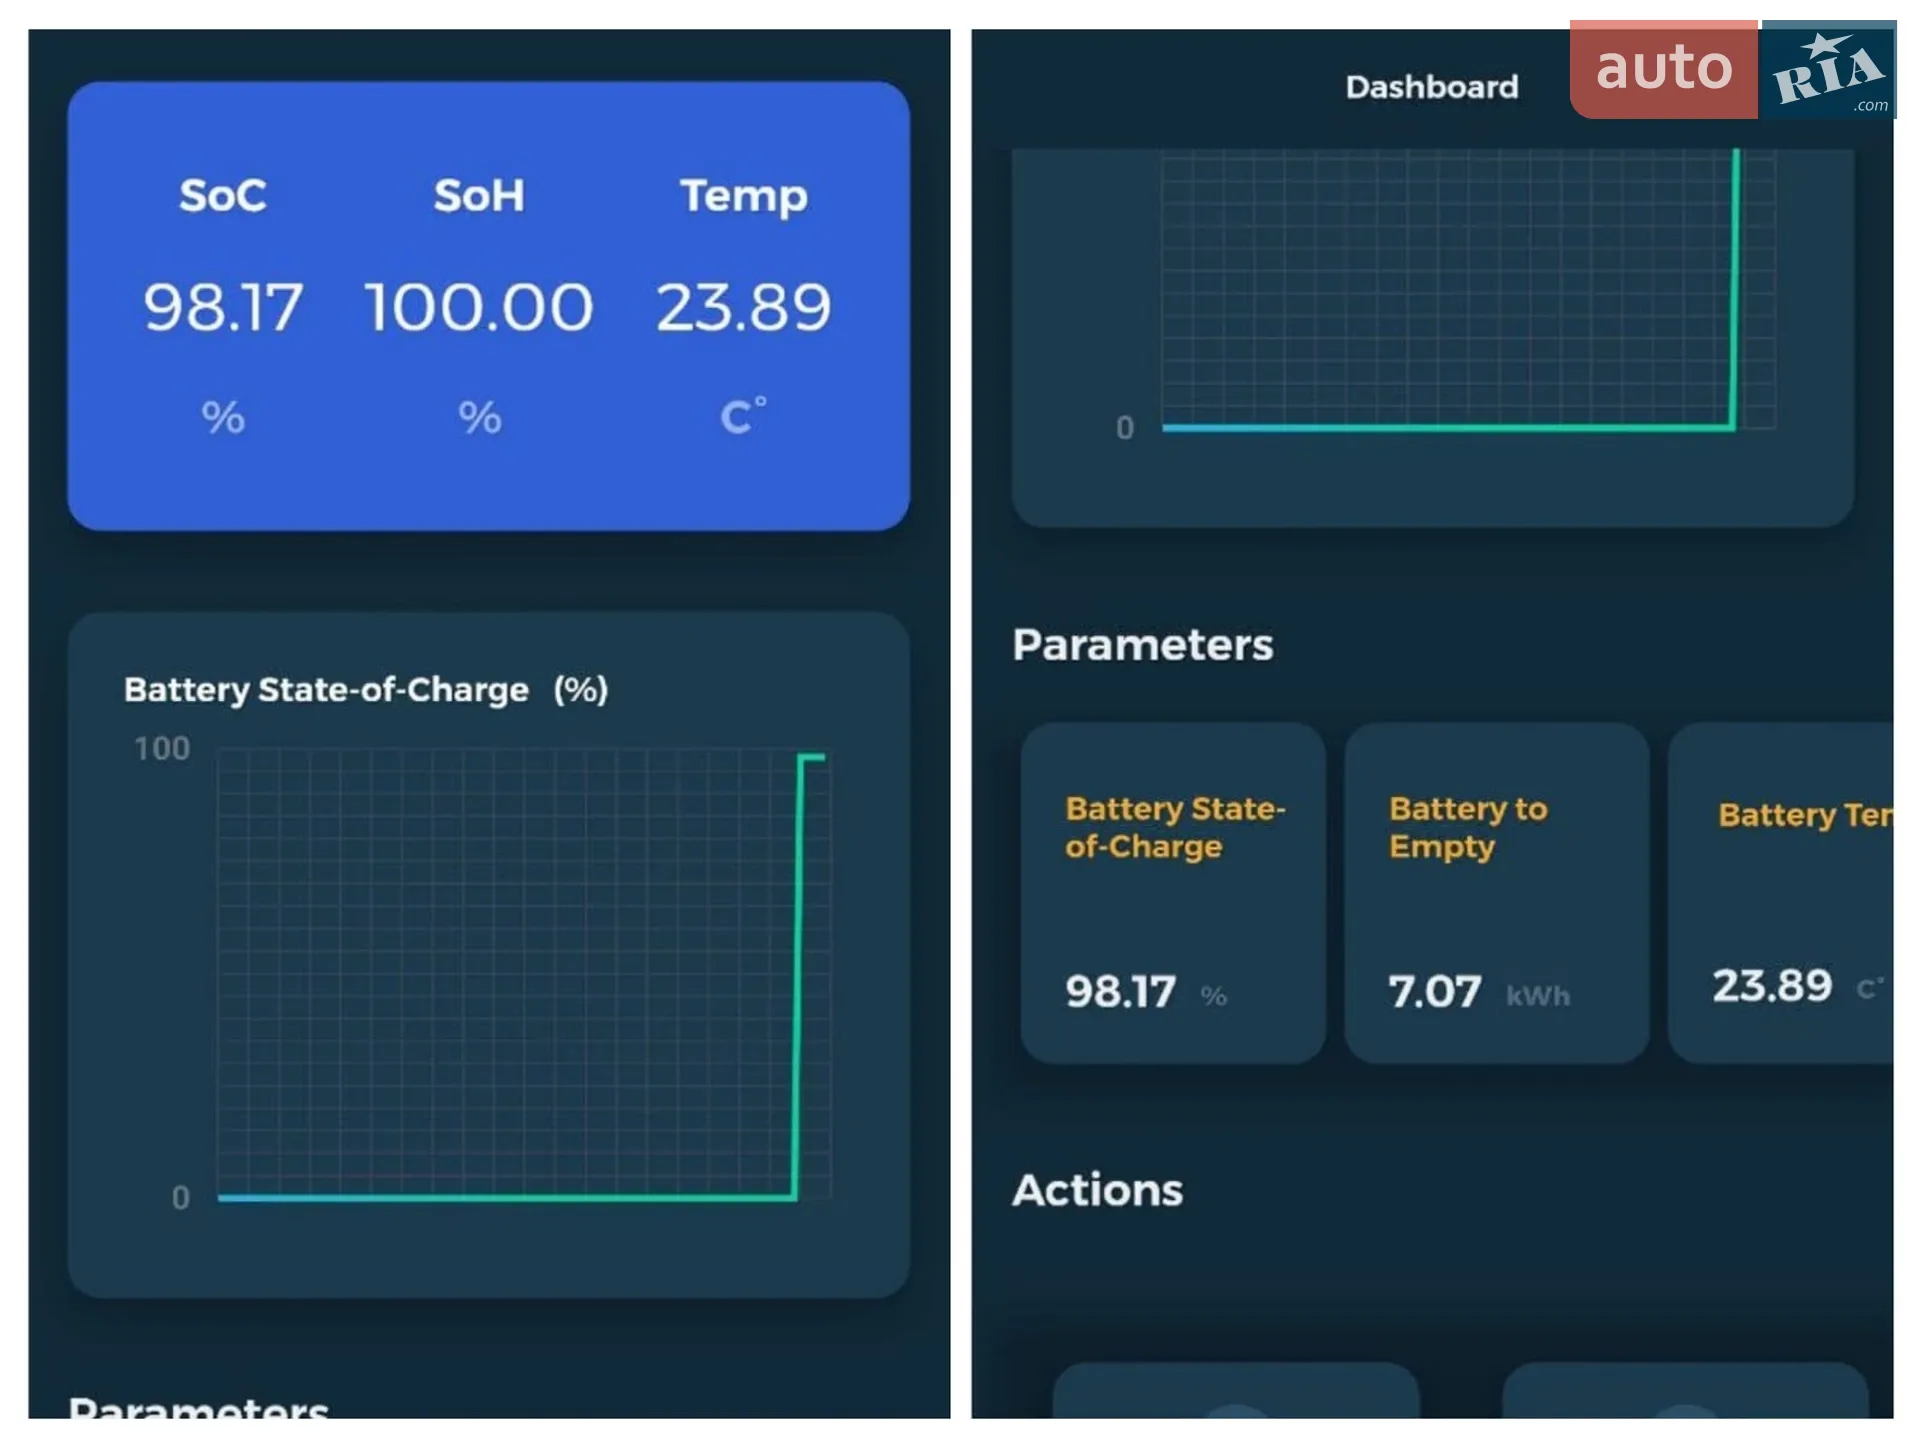The width and height of the screenshot is (1917, 1440).
Task: Click the red auto logo watermark
Action: [x=1662, y=69]
